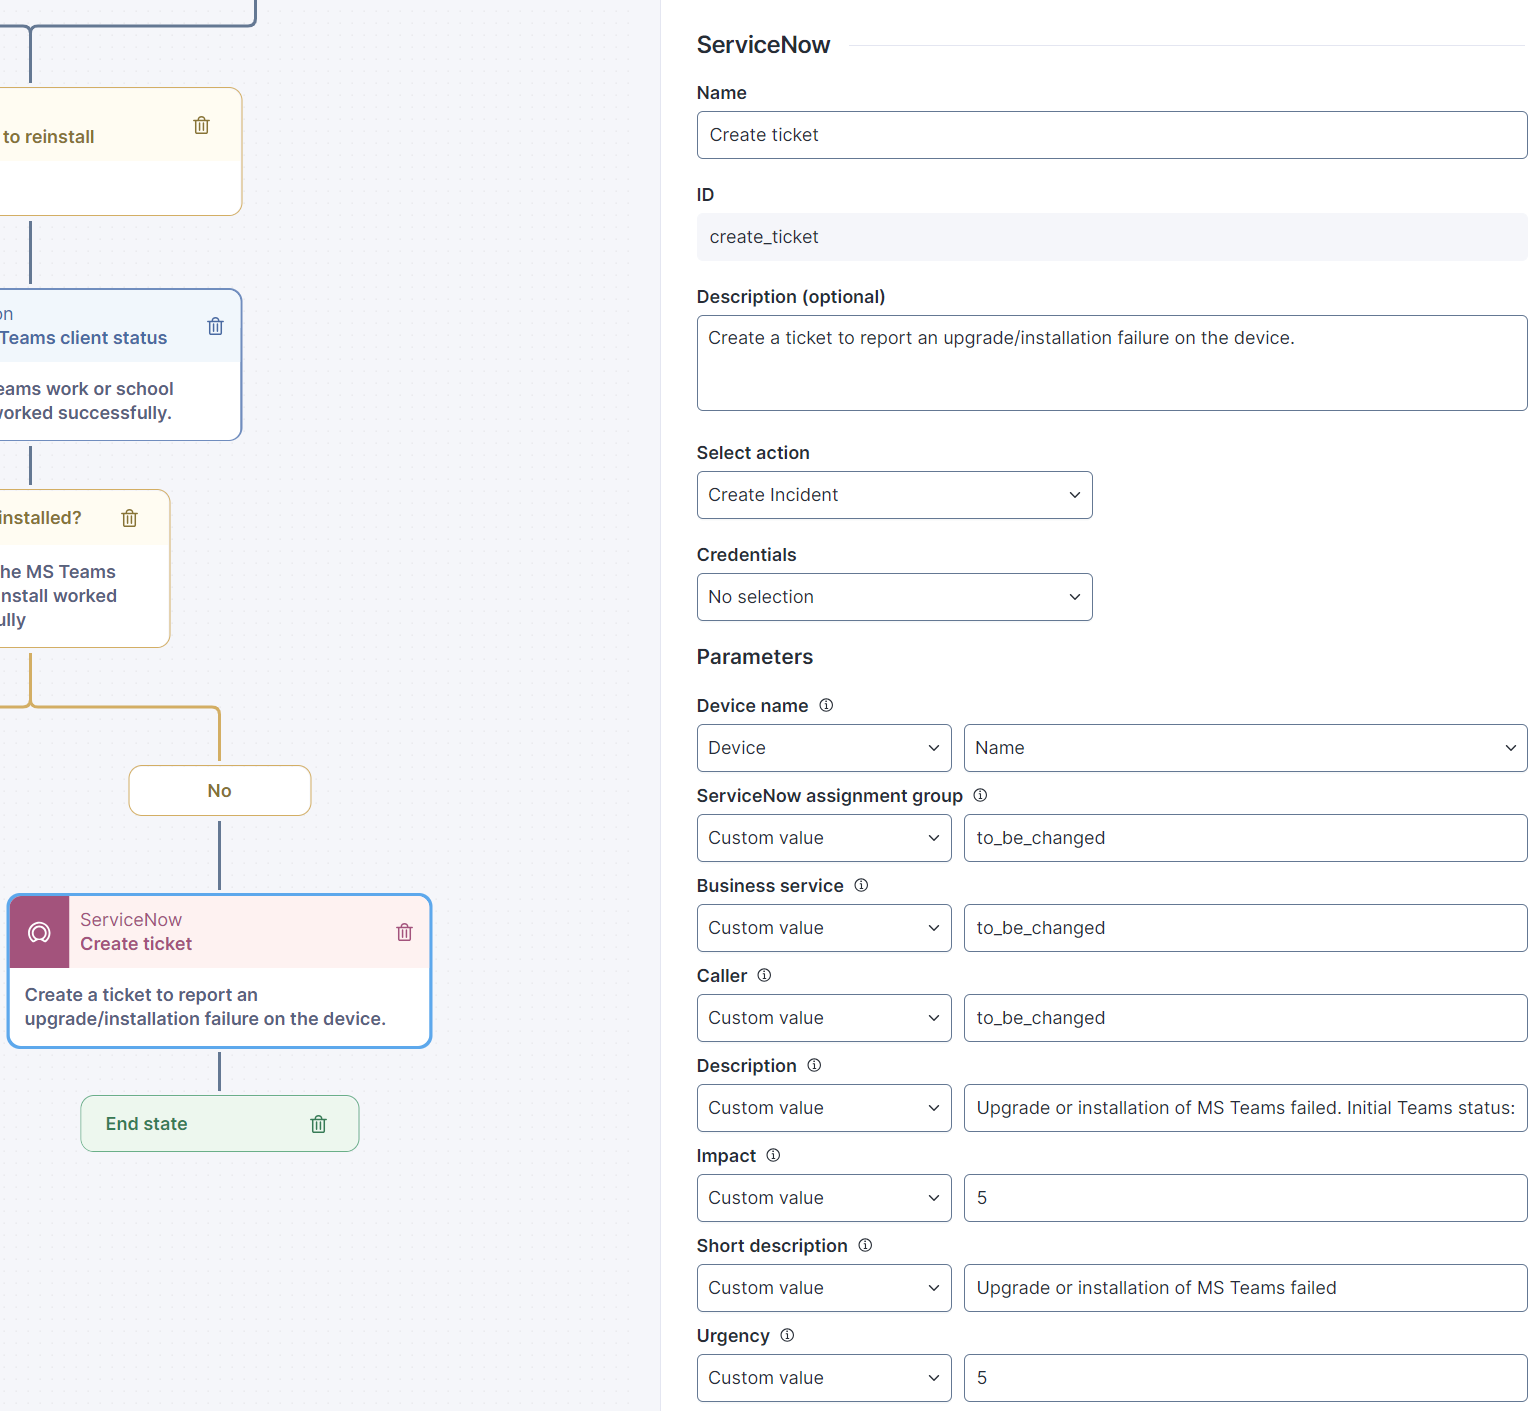
Task: Show info for Urgency parameter
Action: (787, 1335)
